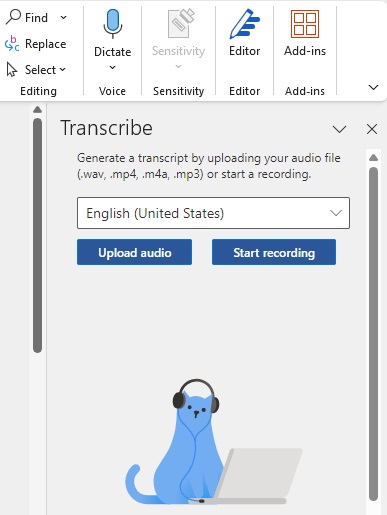The image size is (387, 515).
Task: Click the Replace icon
Action: pos(12,44)
